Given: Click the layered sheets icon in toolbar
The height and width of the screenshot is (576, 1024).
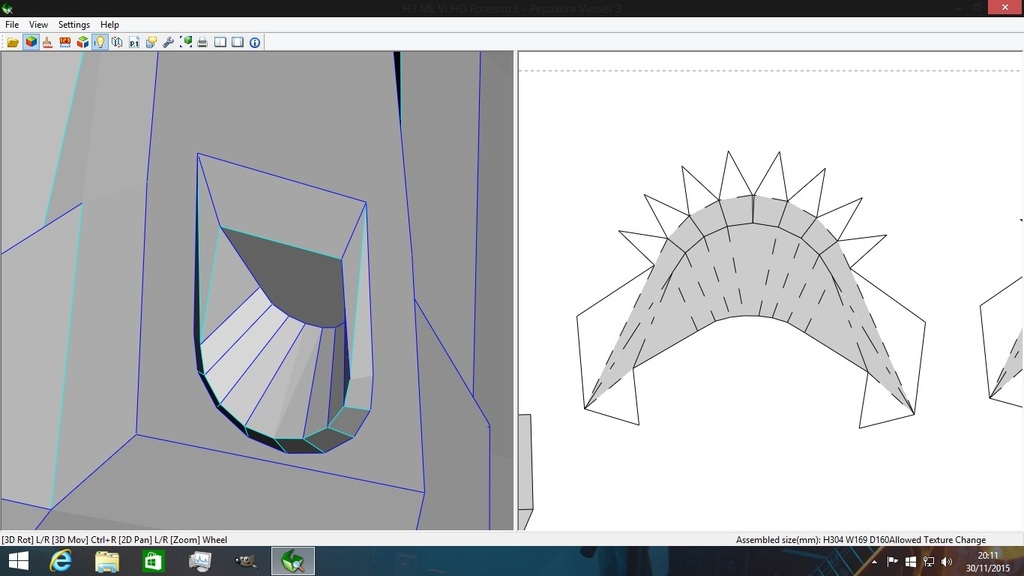Looking at the screenshot, I should (x=152, y=42).
